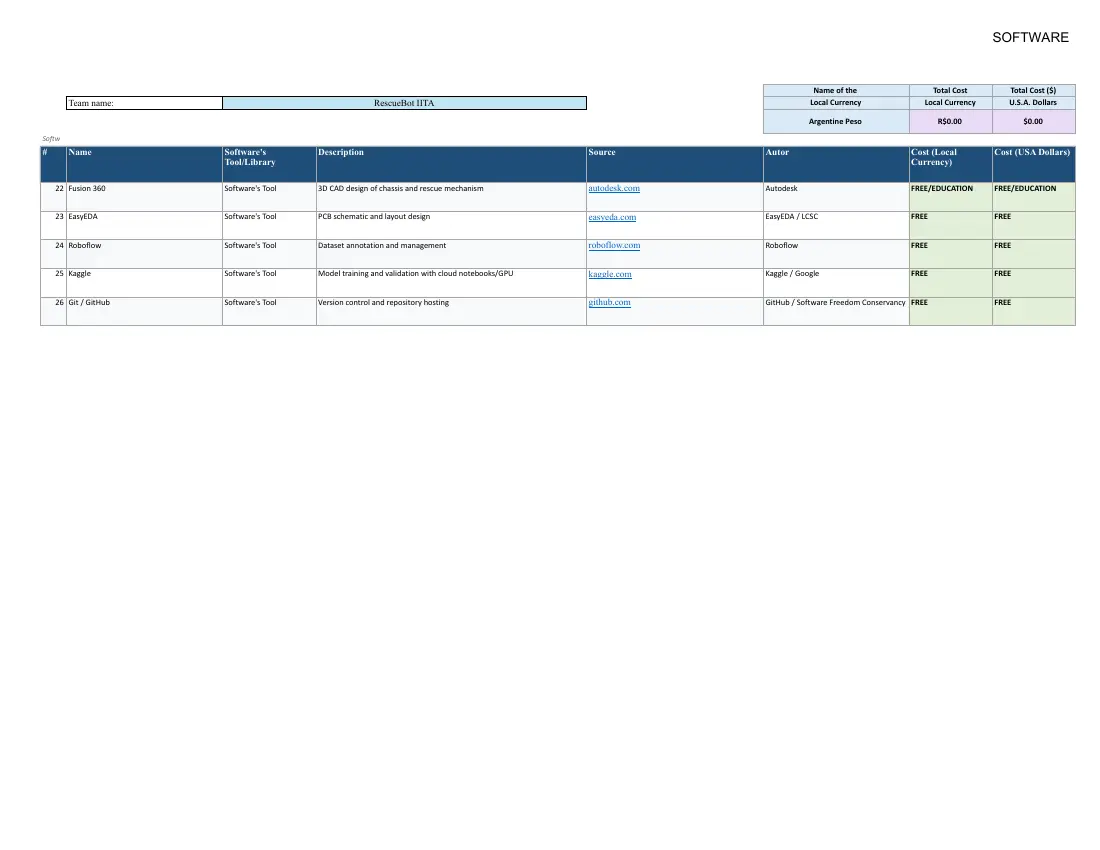The width and height of the screenshot is (1100, 850).
Task: Select Version control and repository hosting cell
Action: [451, 311]
